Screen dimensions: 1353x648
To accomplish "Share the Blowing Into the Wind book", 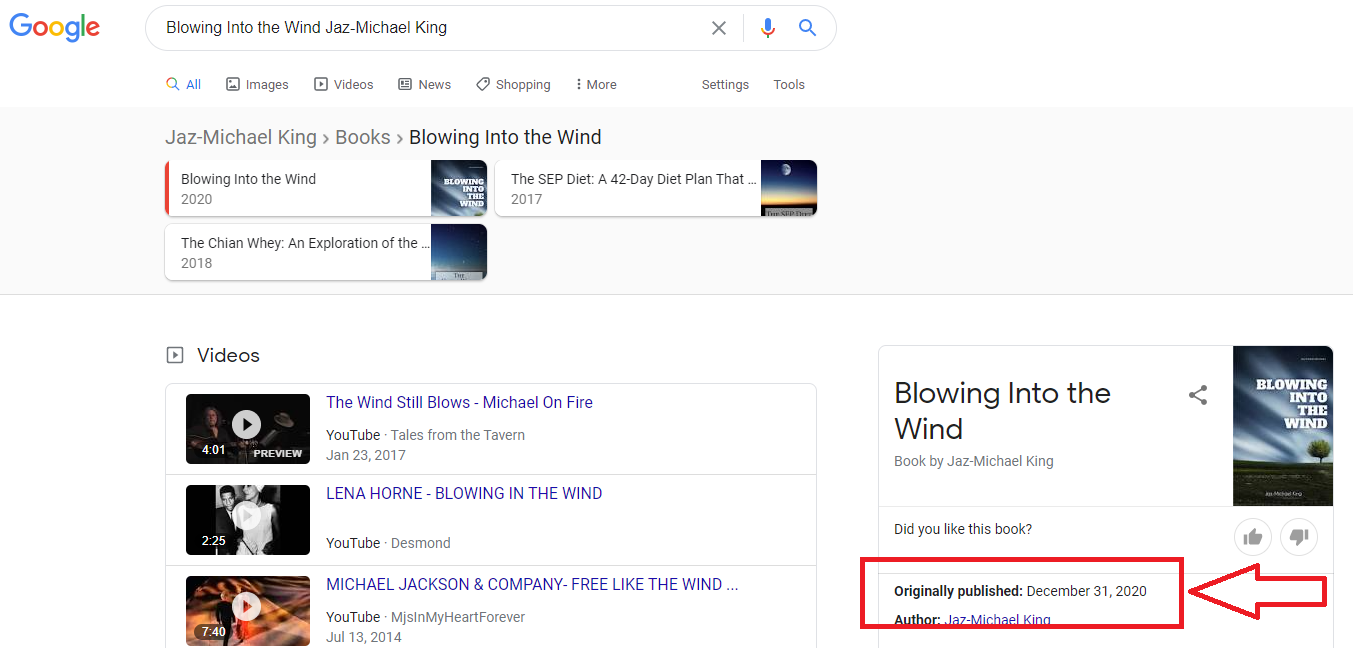I will [x=1197, y=395].
